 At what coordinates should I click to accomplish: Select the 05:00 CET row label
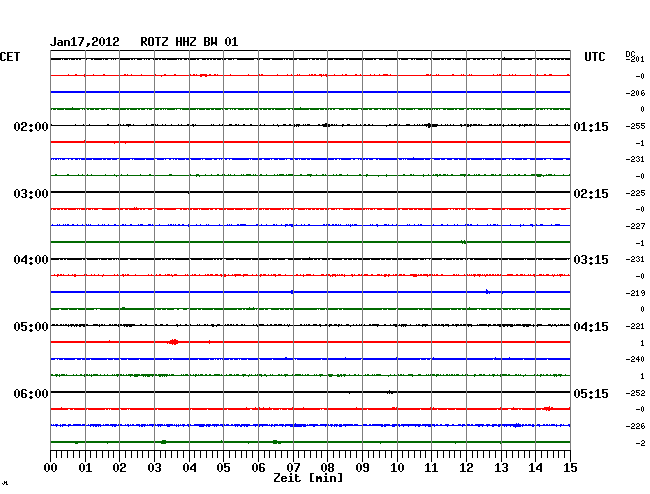[x=31, y=327]
